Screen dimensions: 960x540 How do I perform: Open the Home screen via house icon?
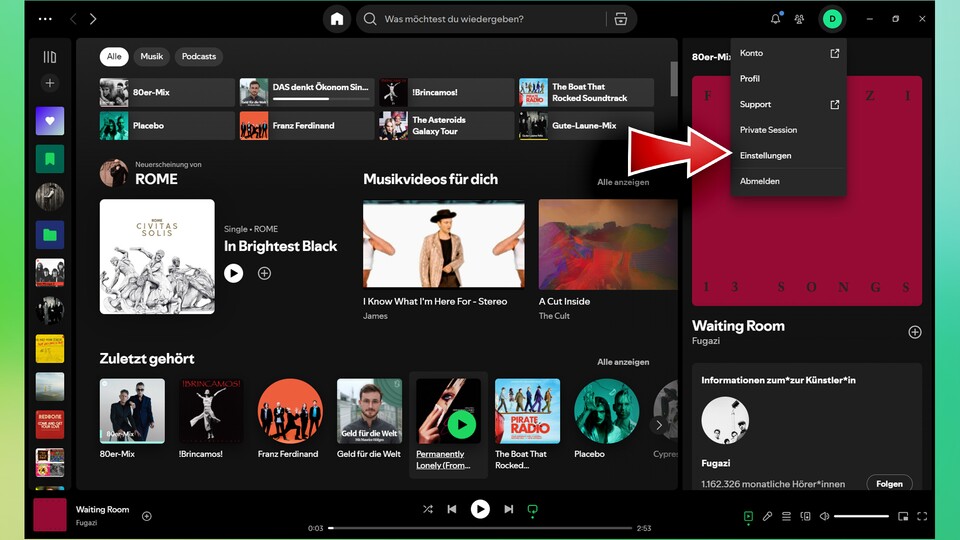pyautogui.click(x=337, y=19)
